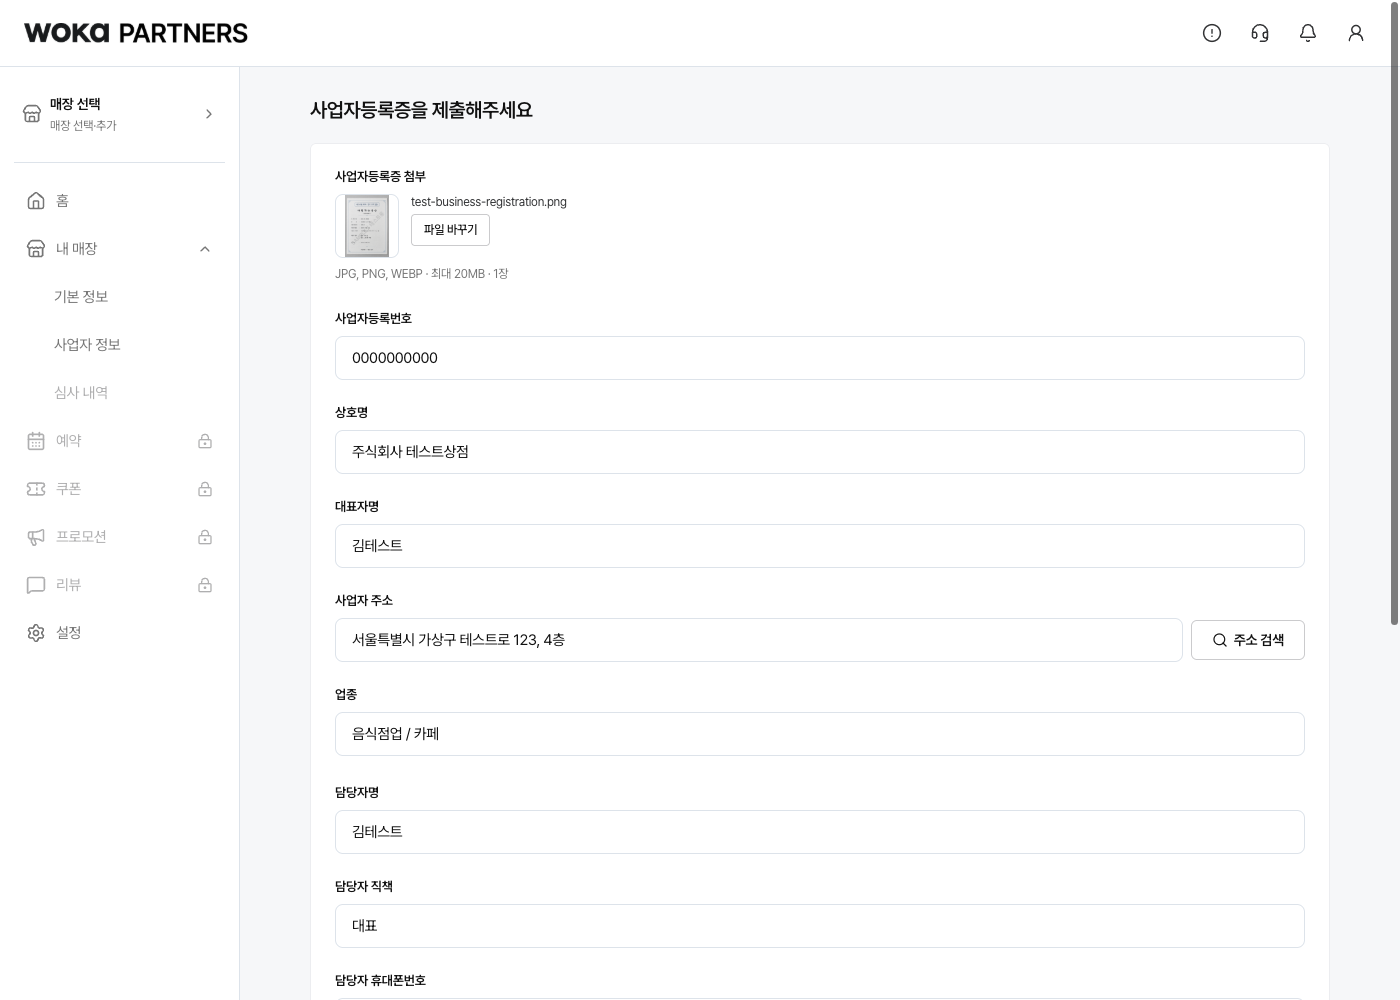
Task: Click the 주소 검색 button
Action: coord(1248,640)
